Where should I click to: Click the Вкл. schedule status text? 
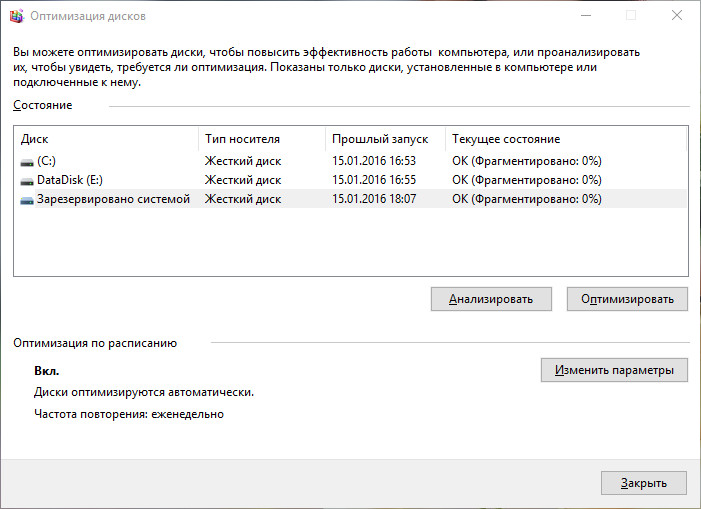point(46,371)
